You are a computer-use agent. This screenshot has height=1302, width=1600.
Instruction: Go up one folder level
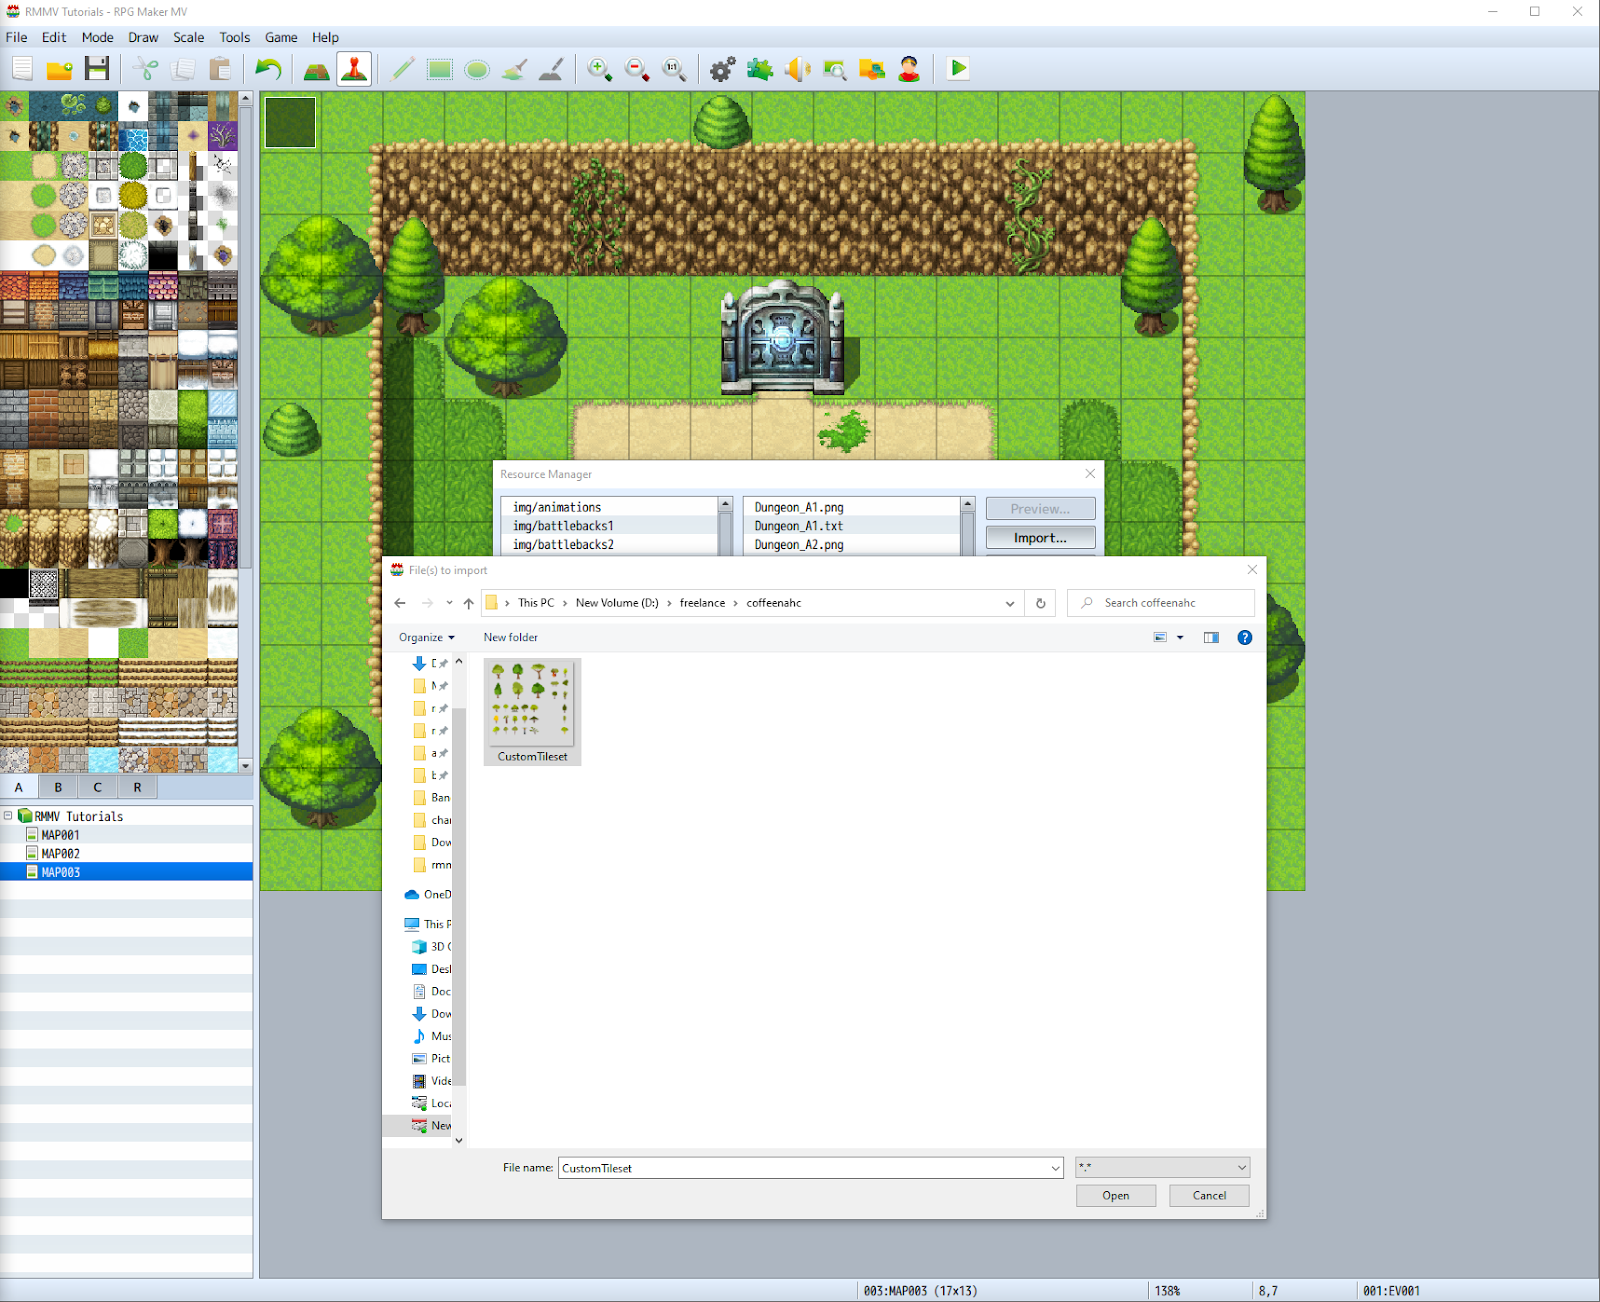click(468, 603)
